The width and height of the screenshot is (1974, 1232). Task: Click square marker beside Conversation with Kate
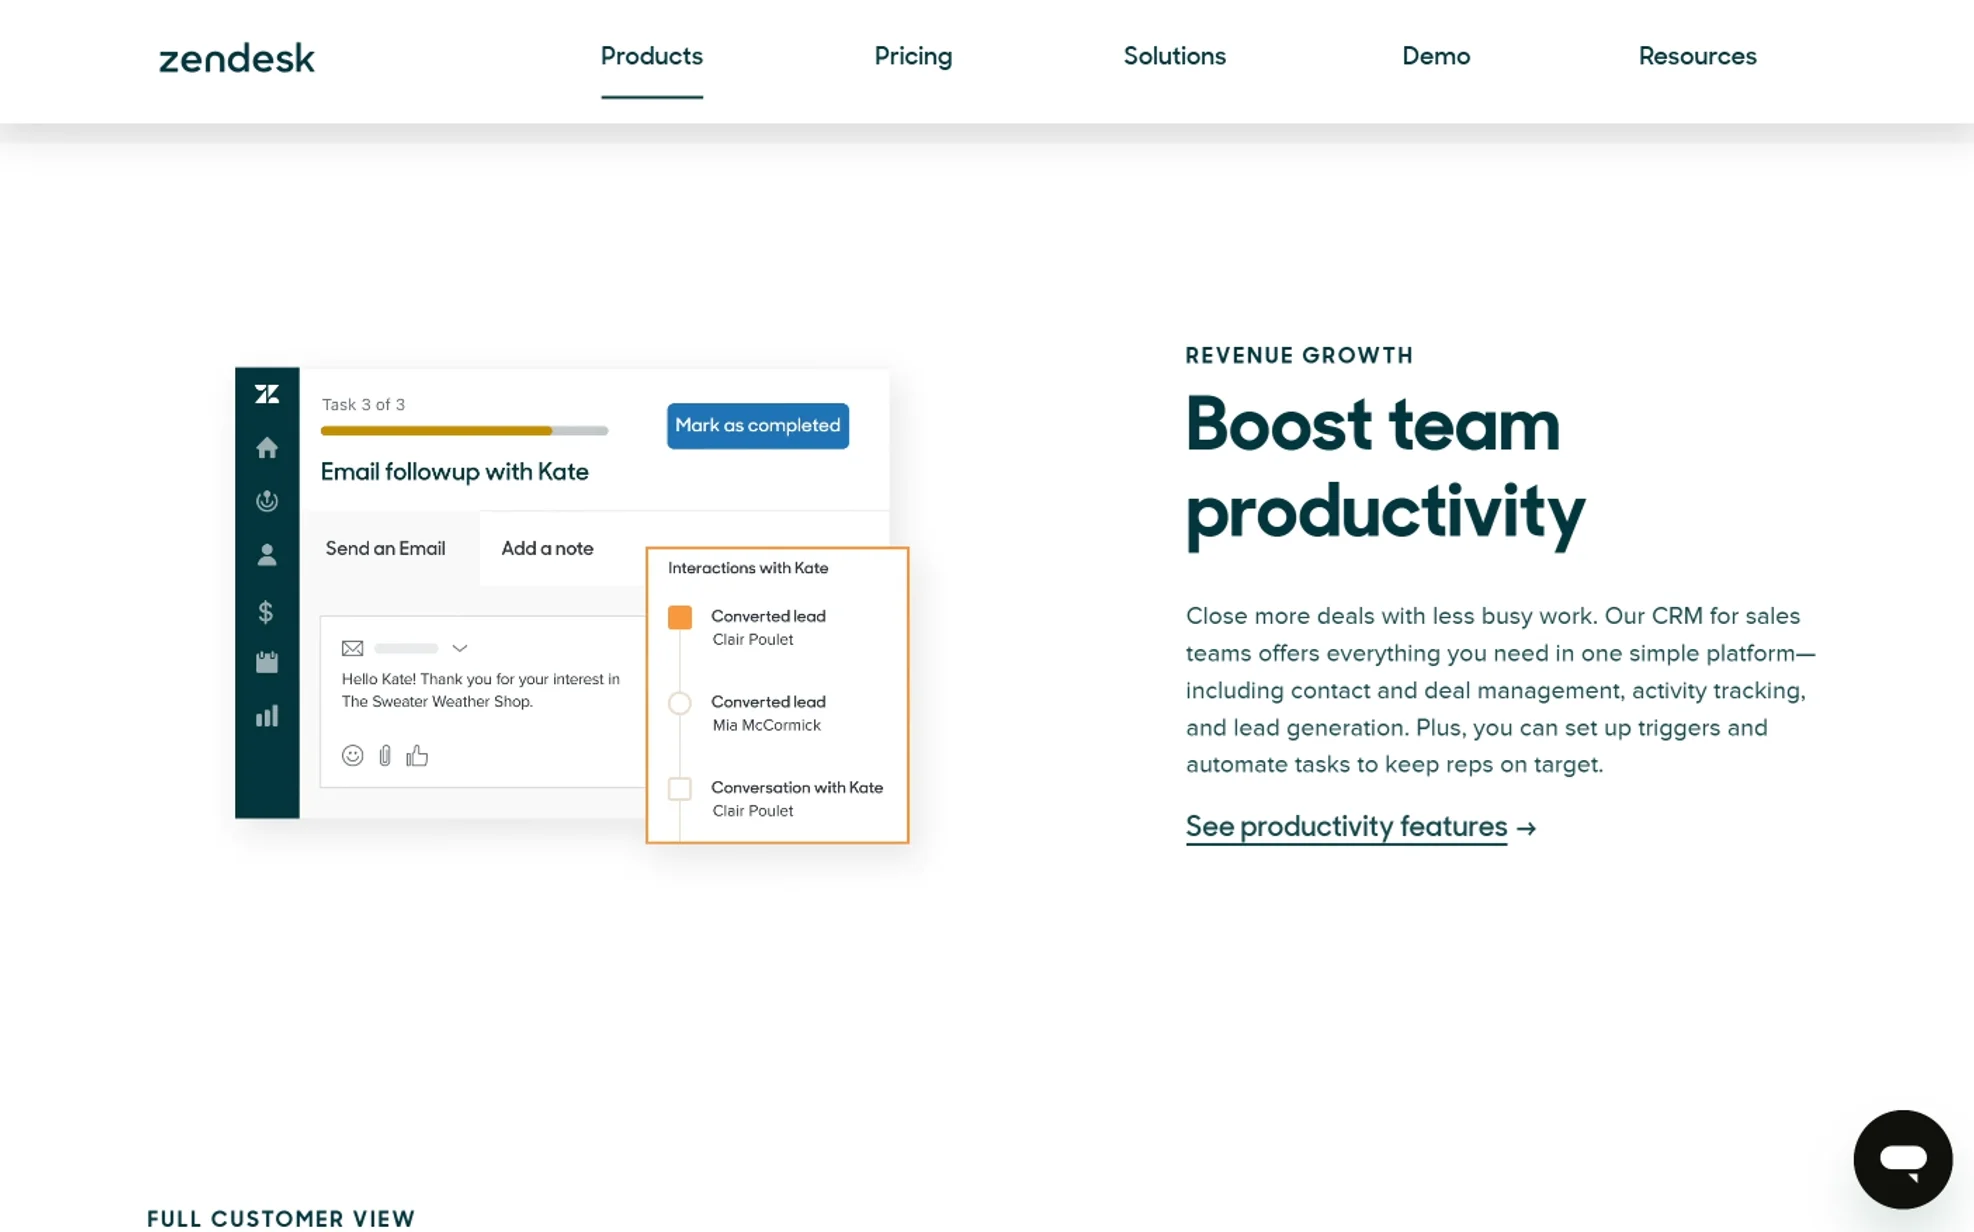(679, 789)
